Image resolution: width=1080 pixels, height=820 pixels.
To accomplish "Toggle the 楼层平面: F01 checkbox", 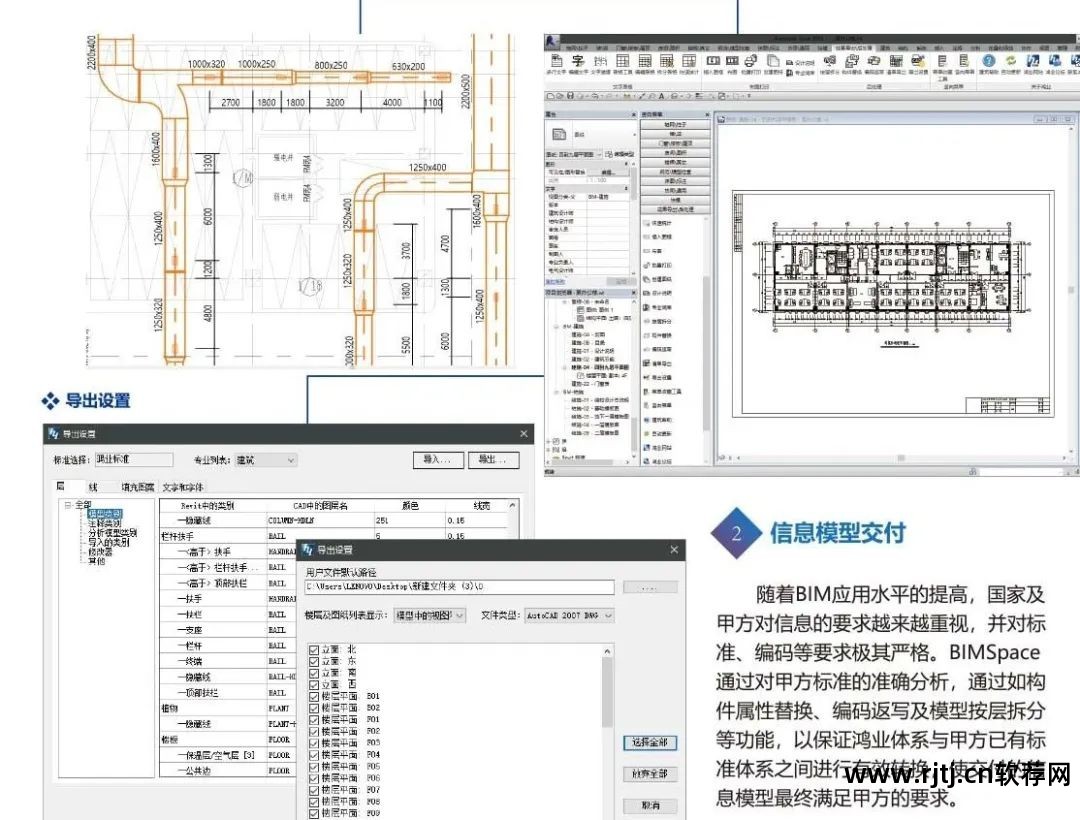I will click(314, 719).
